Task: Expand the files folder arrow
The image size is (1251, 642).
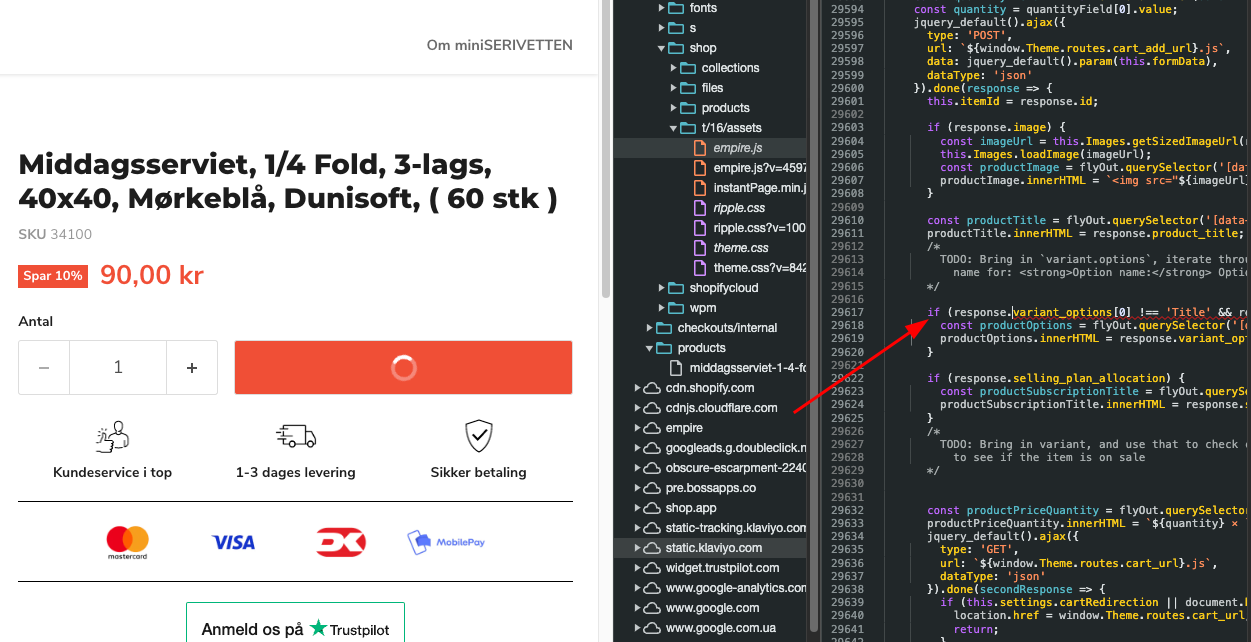Action: (x=674, y=88)
